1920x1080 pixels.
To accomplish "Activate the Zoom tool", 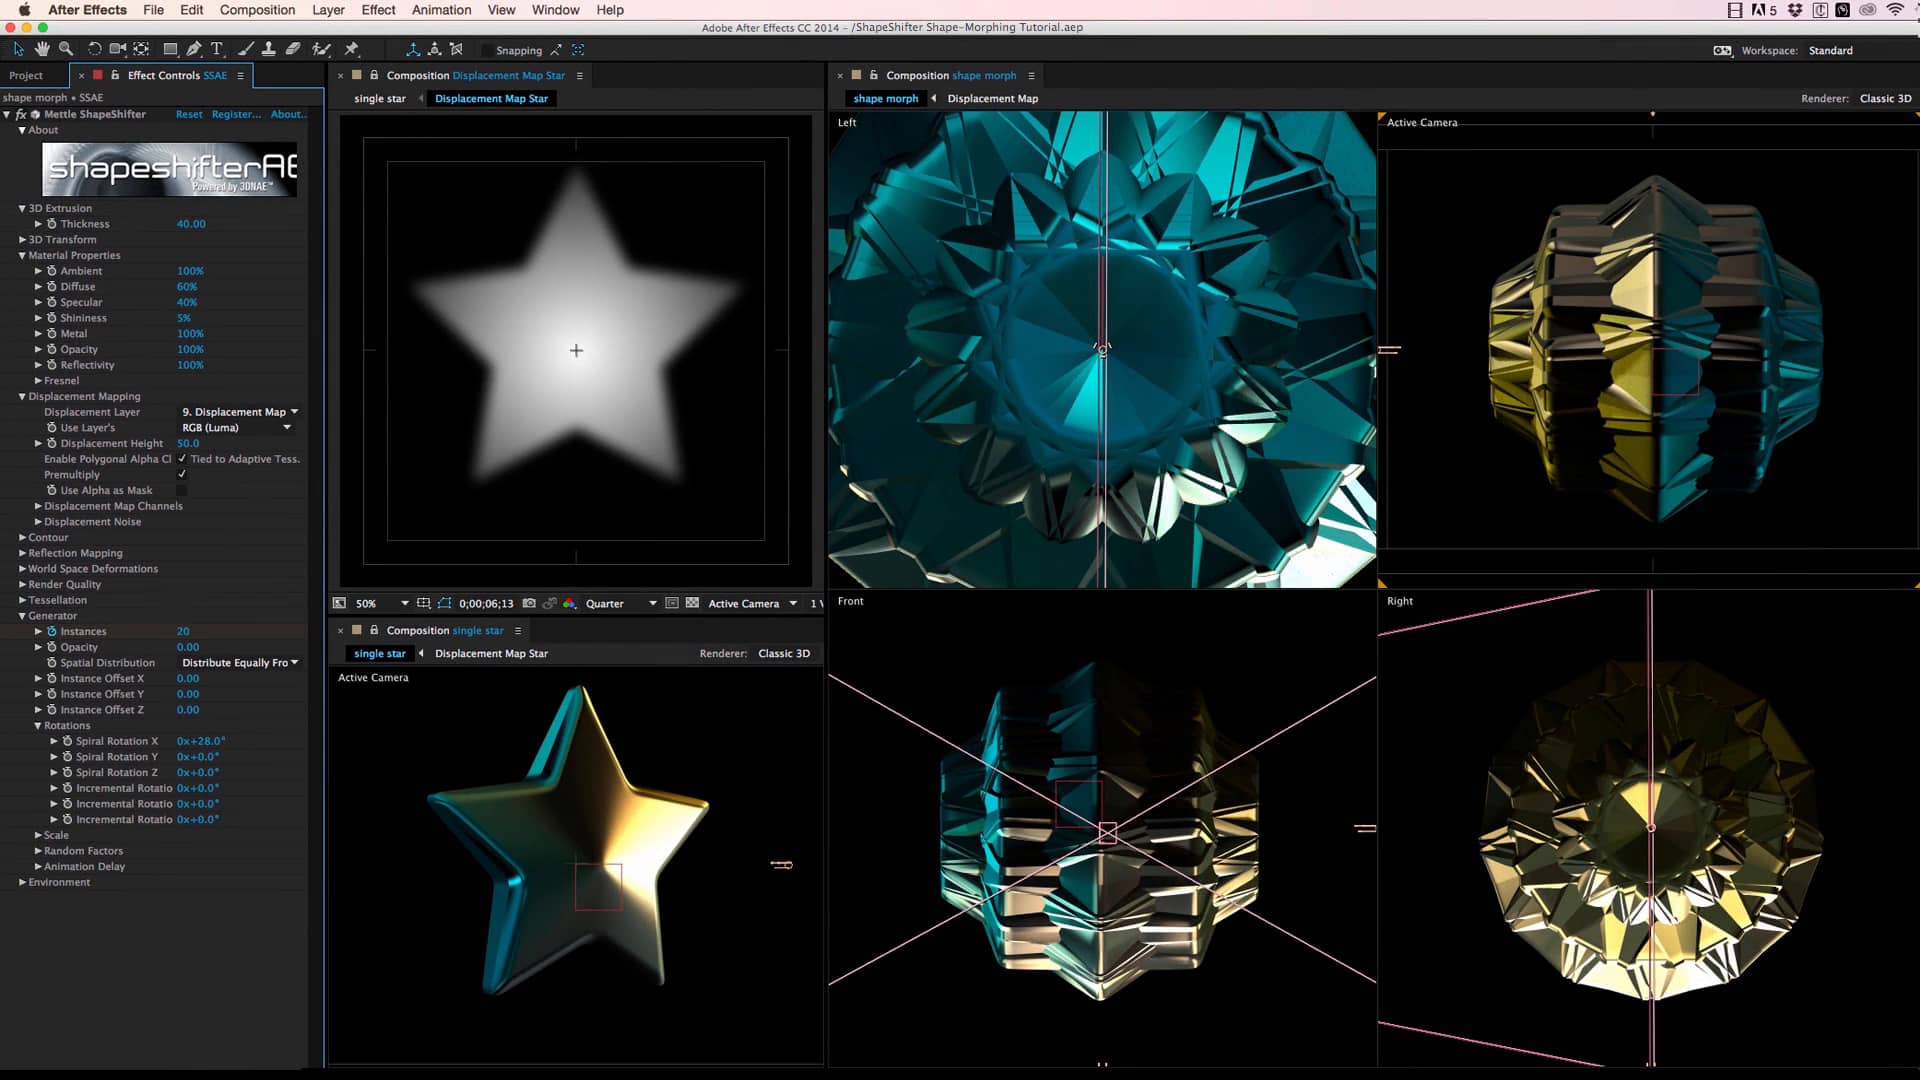I will (x=66, y=48).
